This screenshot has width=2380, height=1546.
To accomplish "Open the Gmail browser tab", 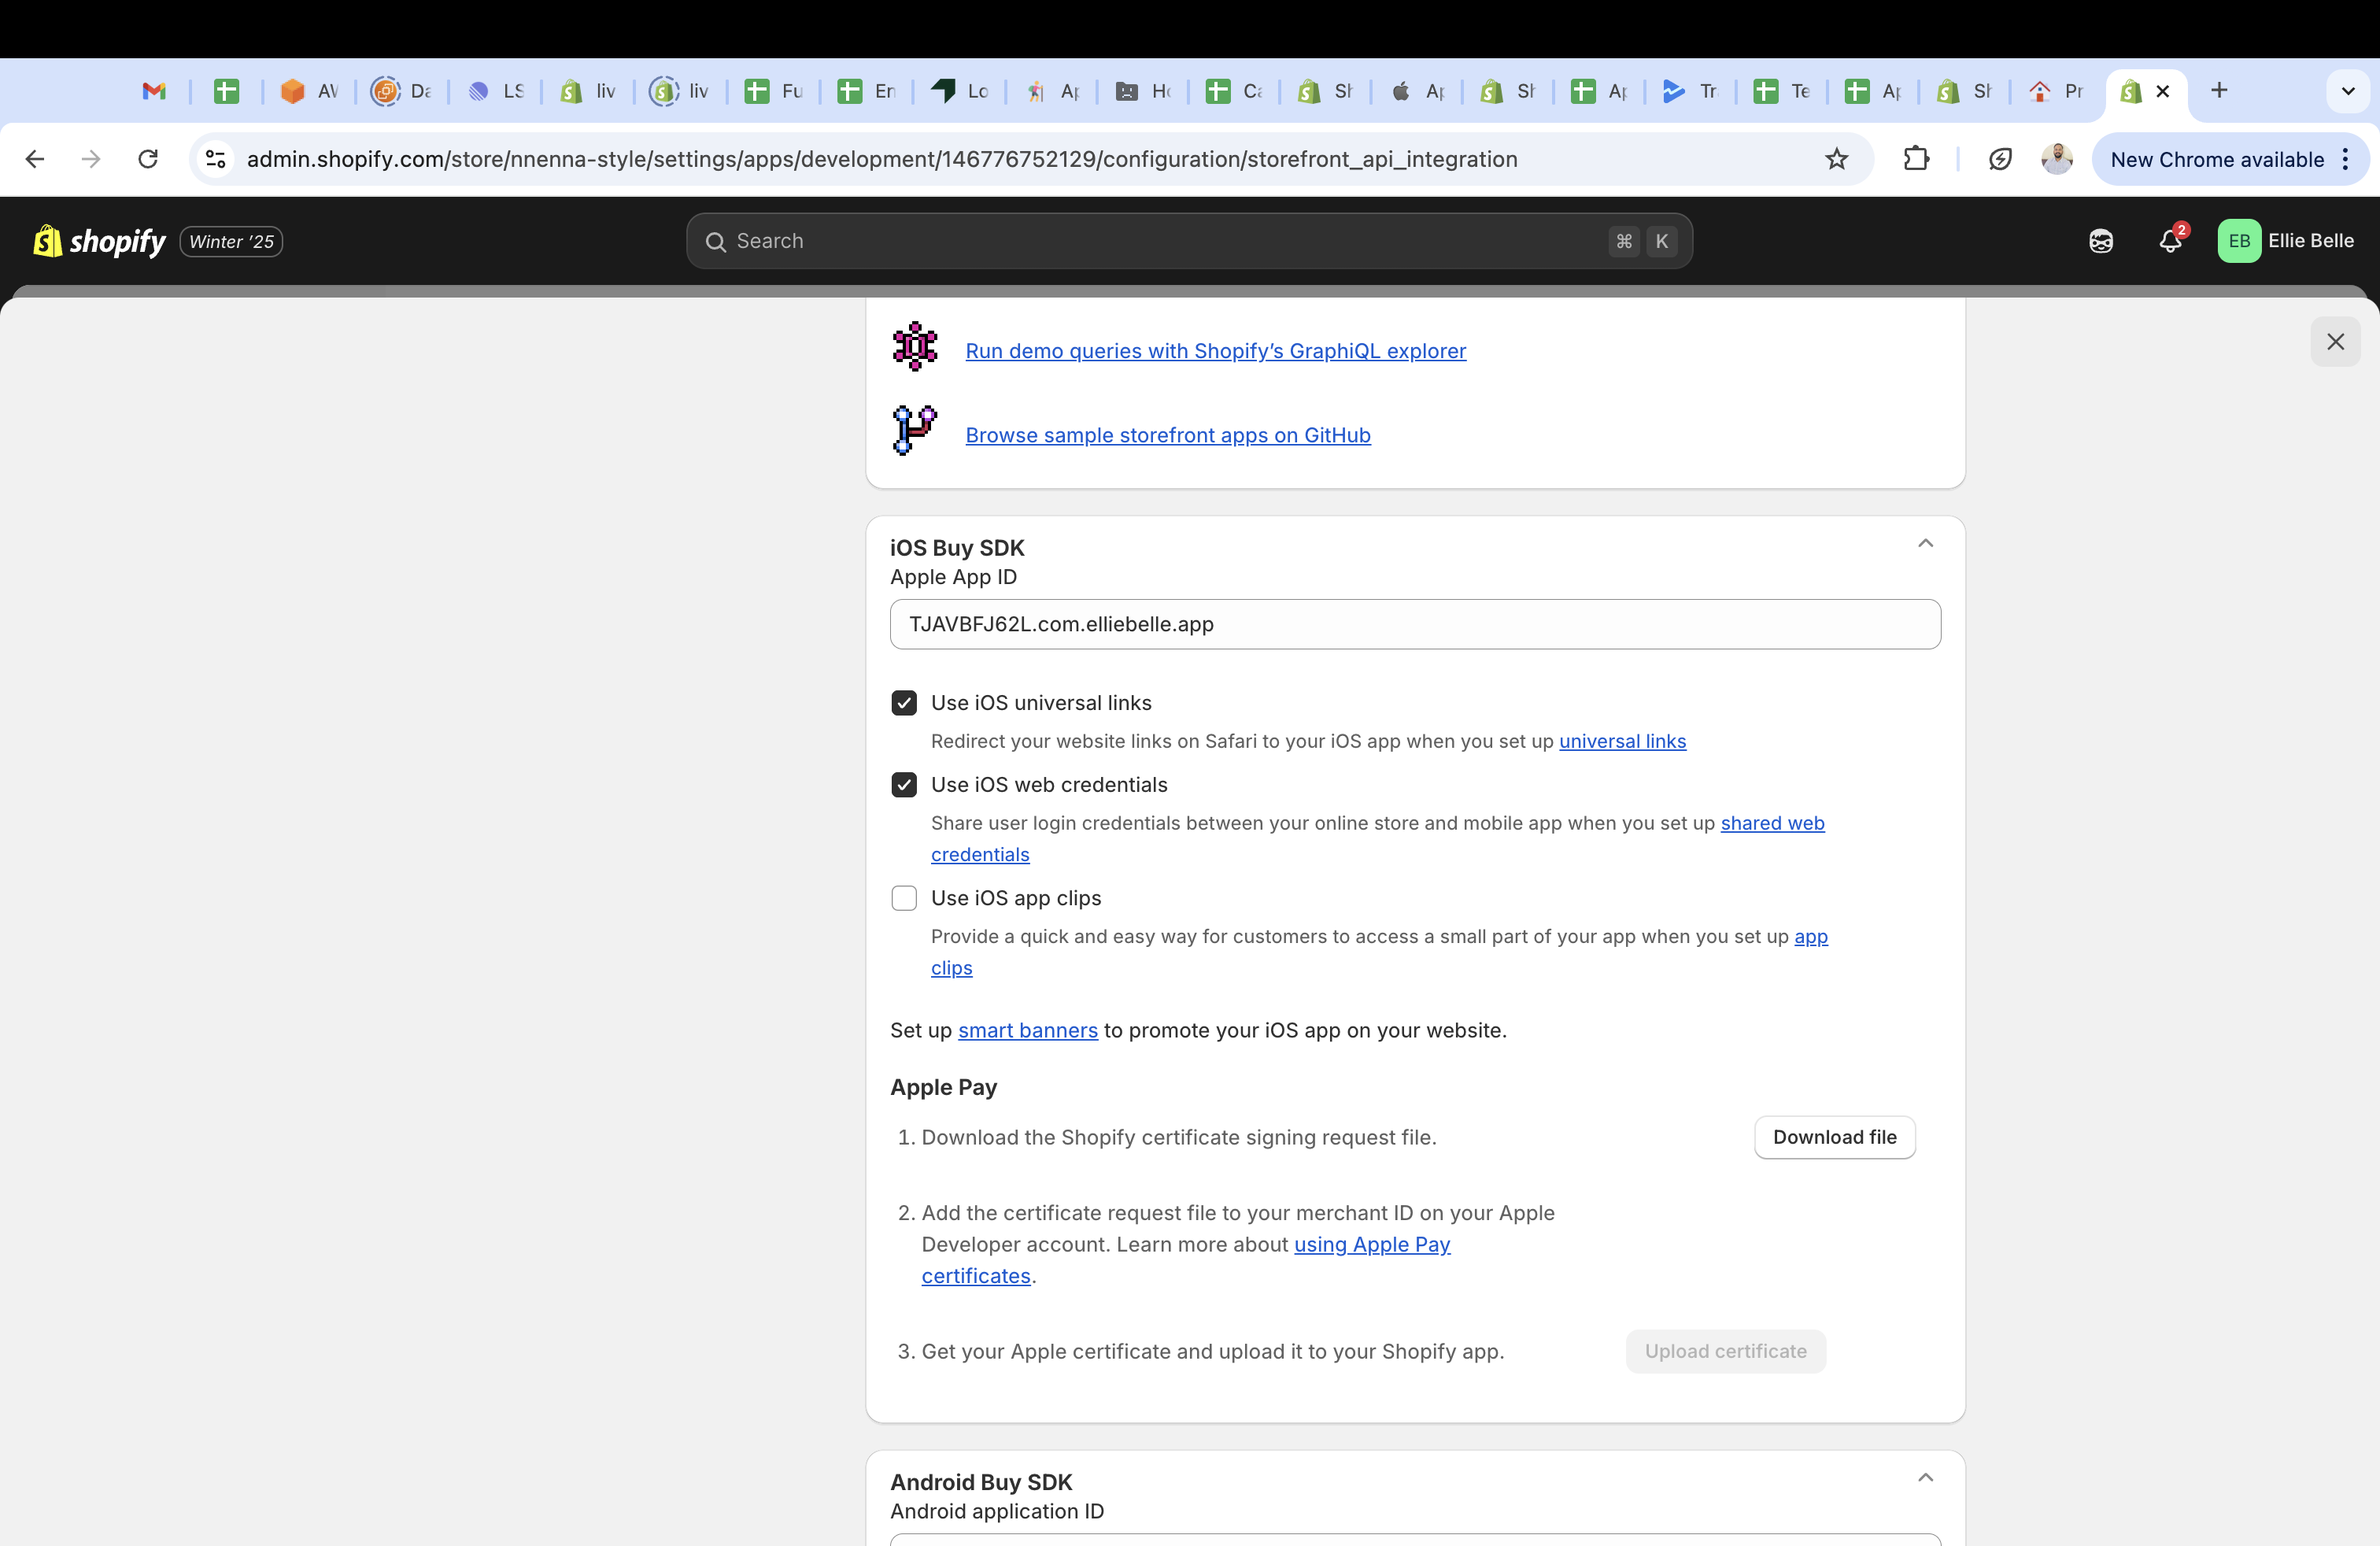I will point(154,91).
